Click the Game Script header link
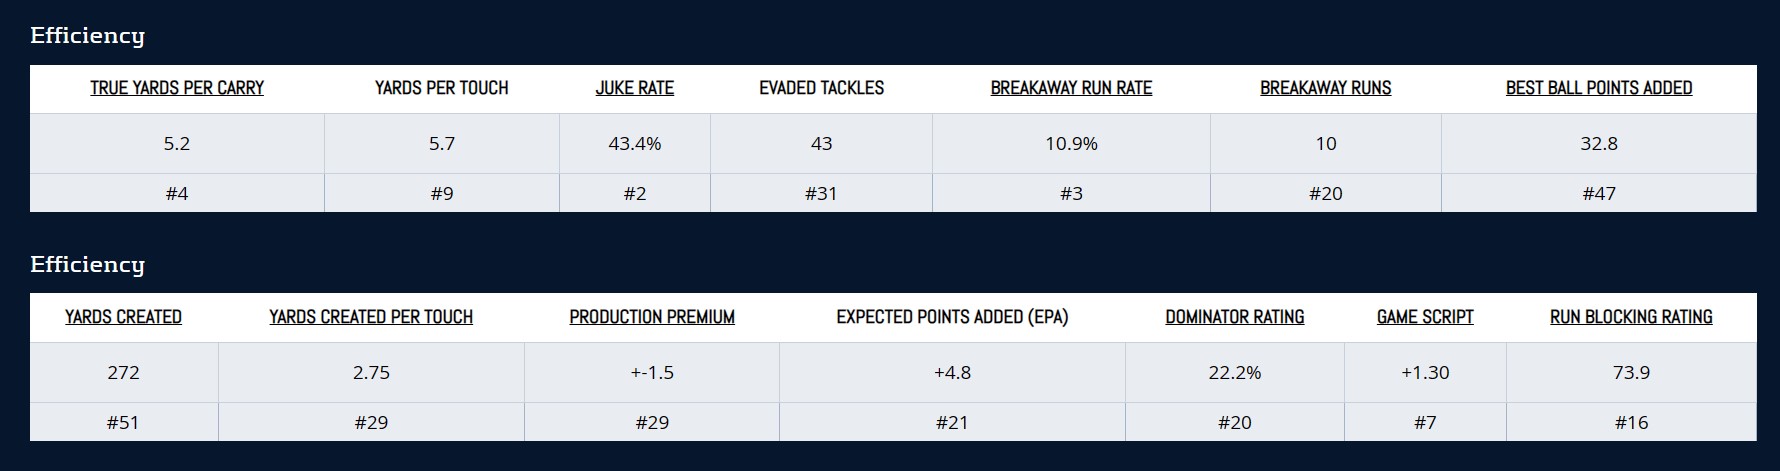1780x471 pixels. [1425, 317]
